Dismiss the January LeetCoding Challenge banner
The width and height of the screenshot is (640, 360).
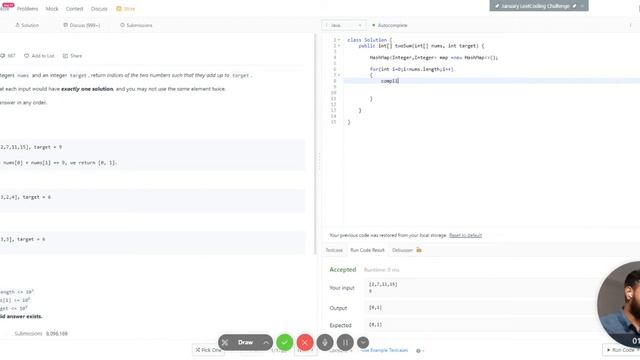point(582,6)
